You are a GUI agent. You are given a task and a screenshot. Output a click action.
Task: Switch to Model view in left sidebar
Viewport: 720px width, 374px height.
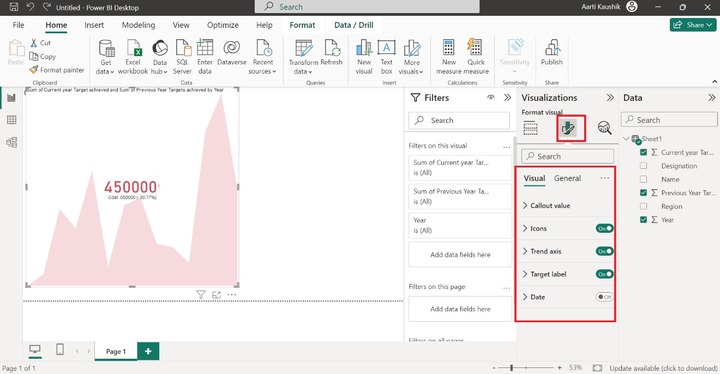pyautogui.click(x=11, y=142)
